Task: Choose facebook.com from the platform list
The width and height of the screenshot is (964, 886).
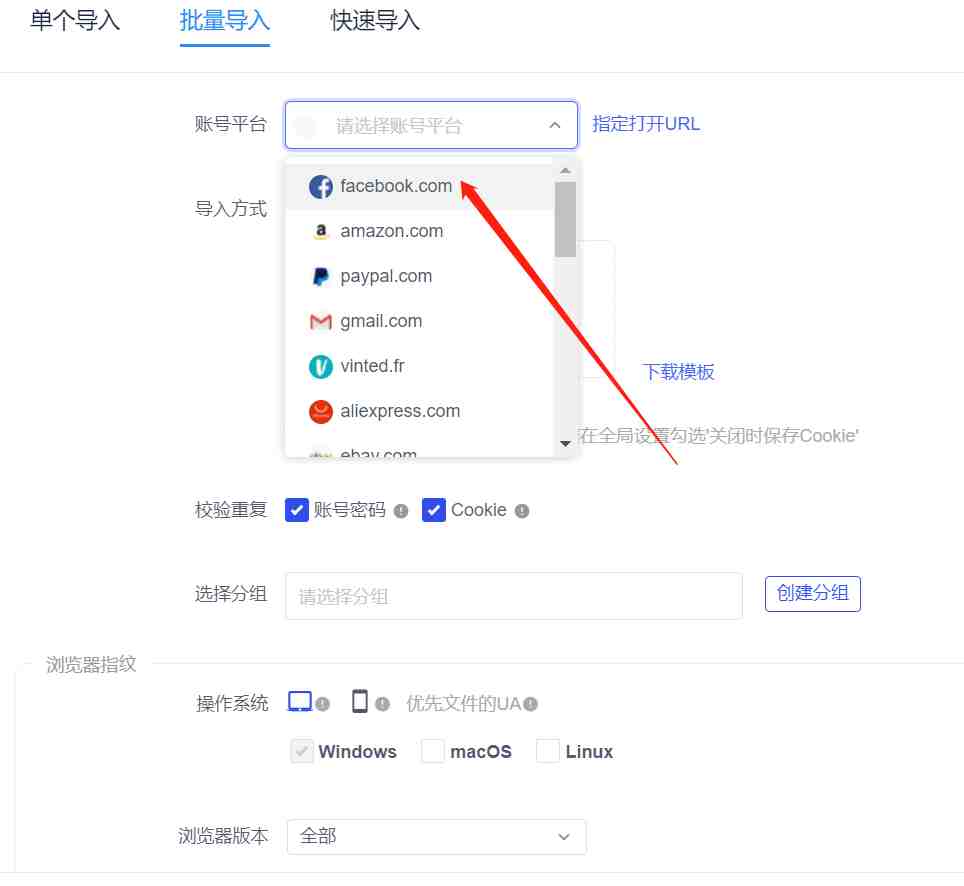Action: coord(420,186)
